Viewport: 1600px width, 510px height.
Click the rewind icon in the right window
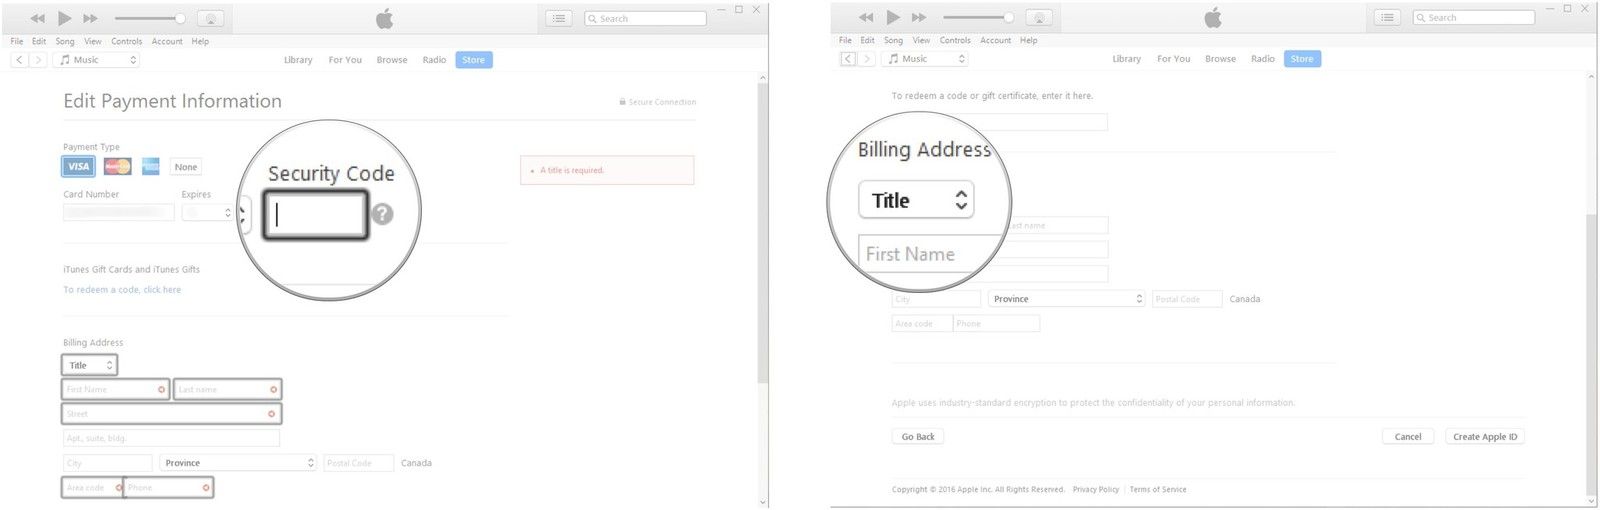click(866, 18)
